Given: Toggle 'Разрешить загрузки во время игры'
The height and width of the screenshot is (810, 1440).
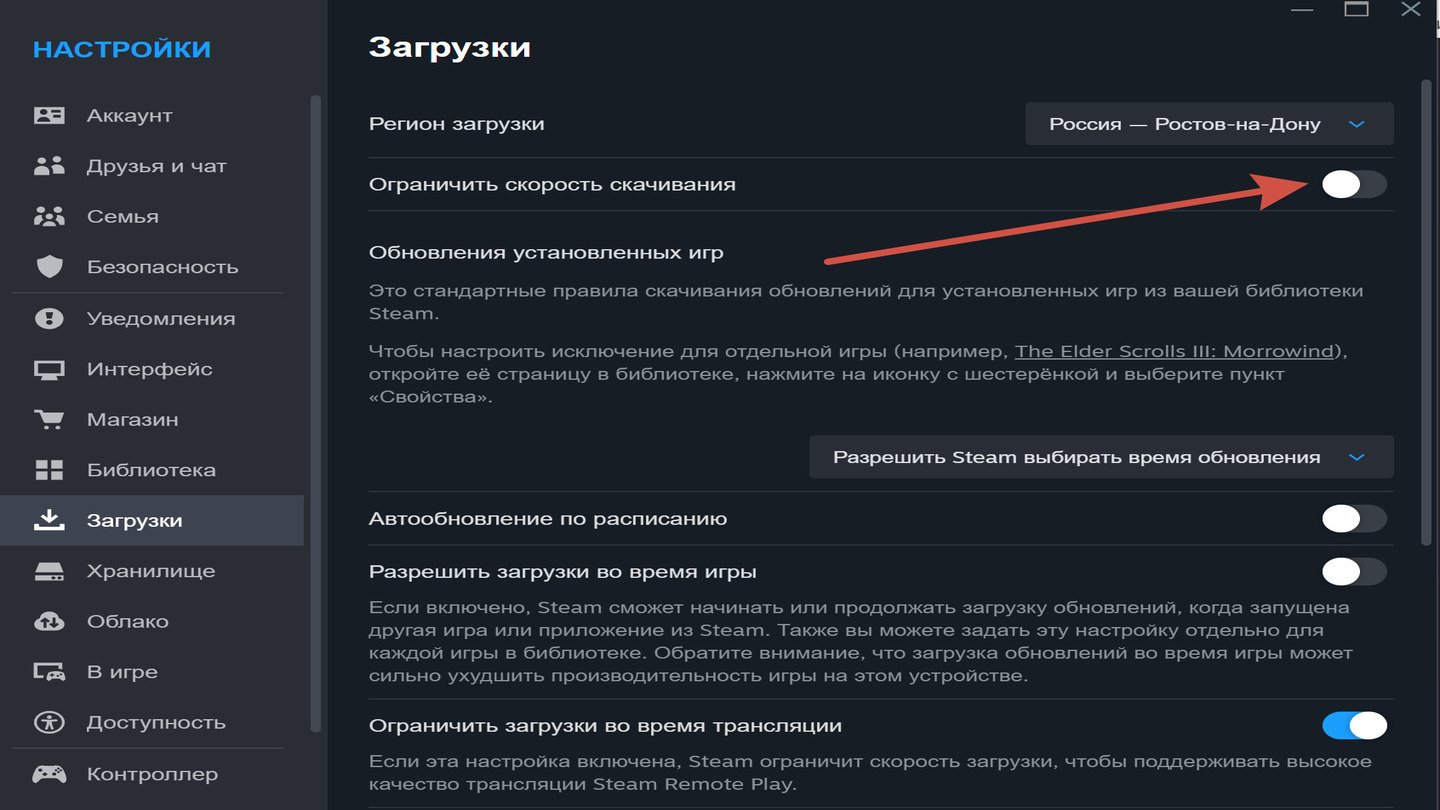Looking at the screenshot, I should click(x=1354, y=572).
